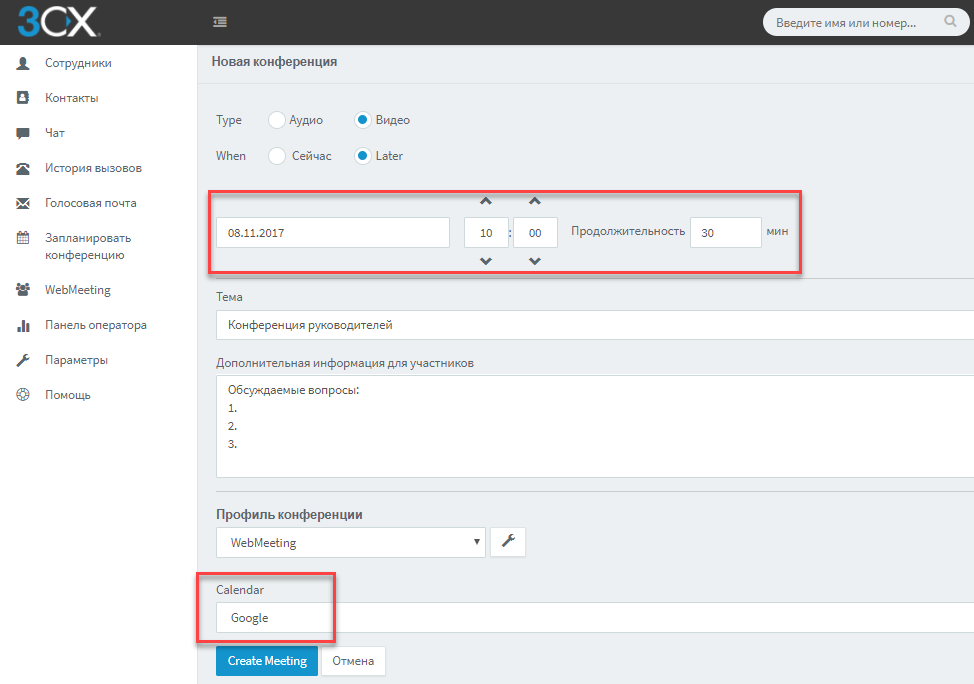Open the Google calendar dropdown

(x=595, y=618)
